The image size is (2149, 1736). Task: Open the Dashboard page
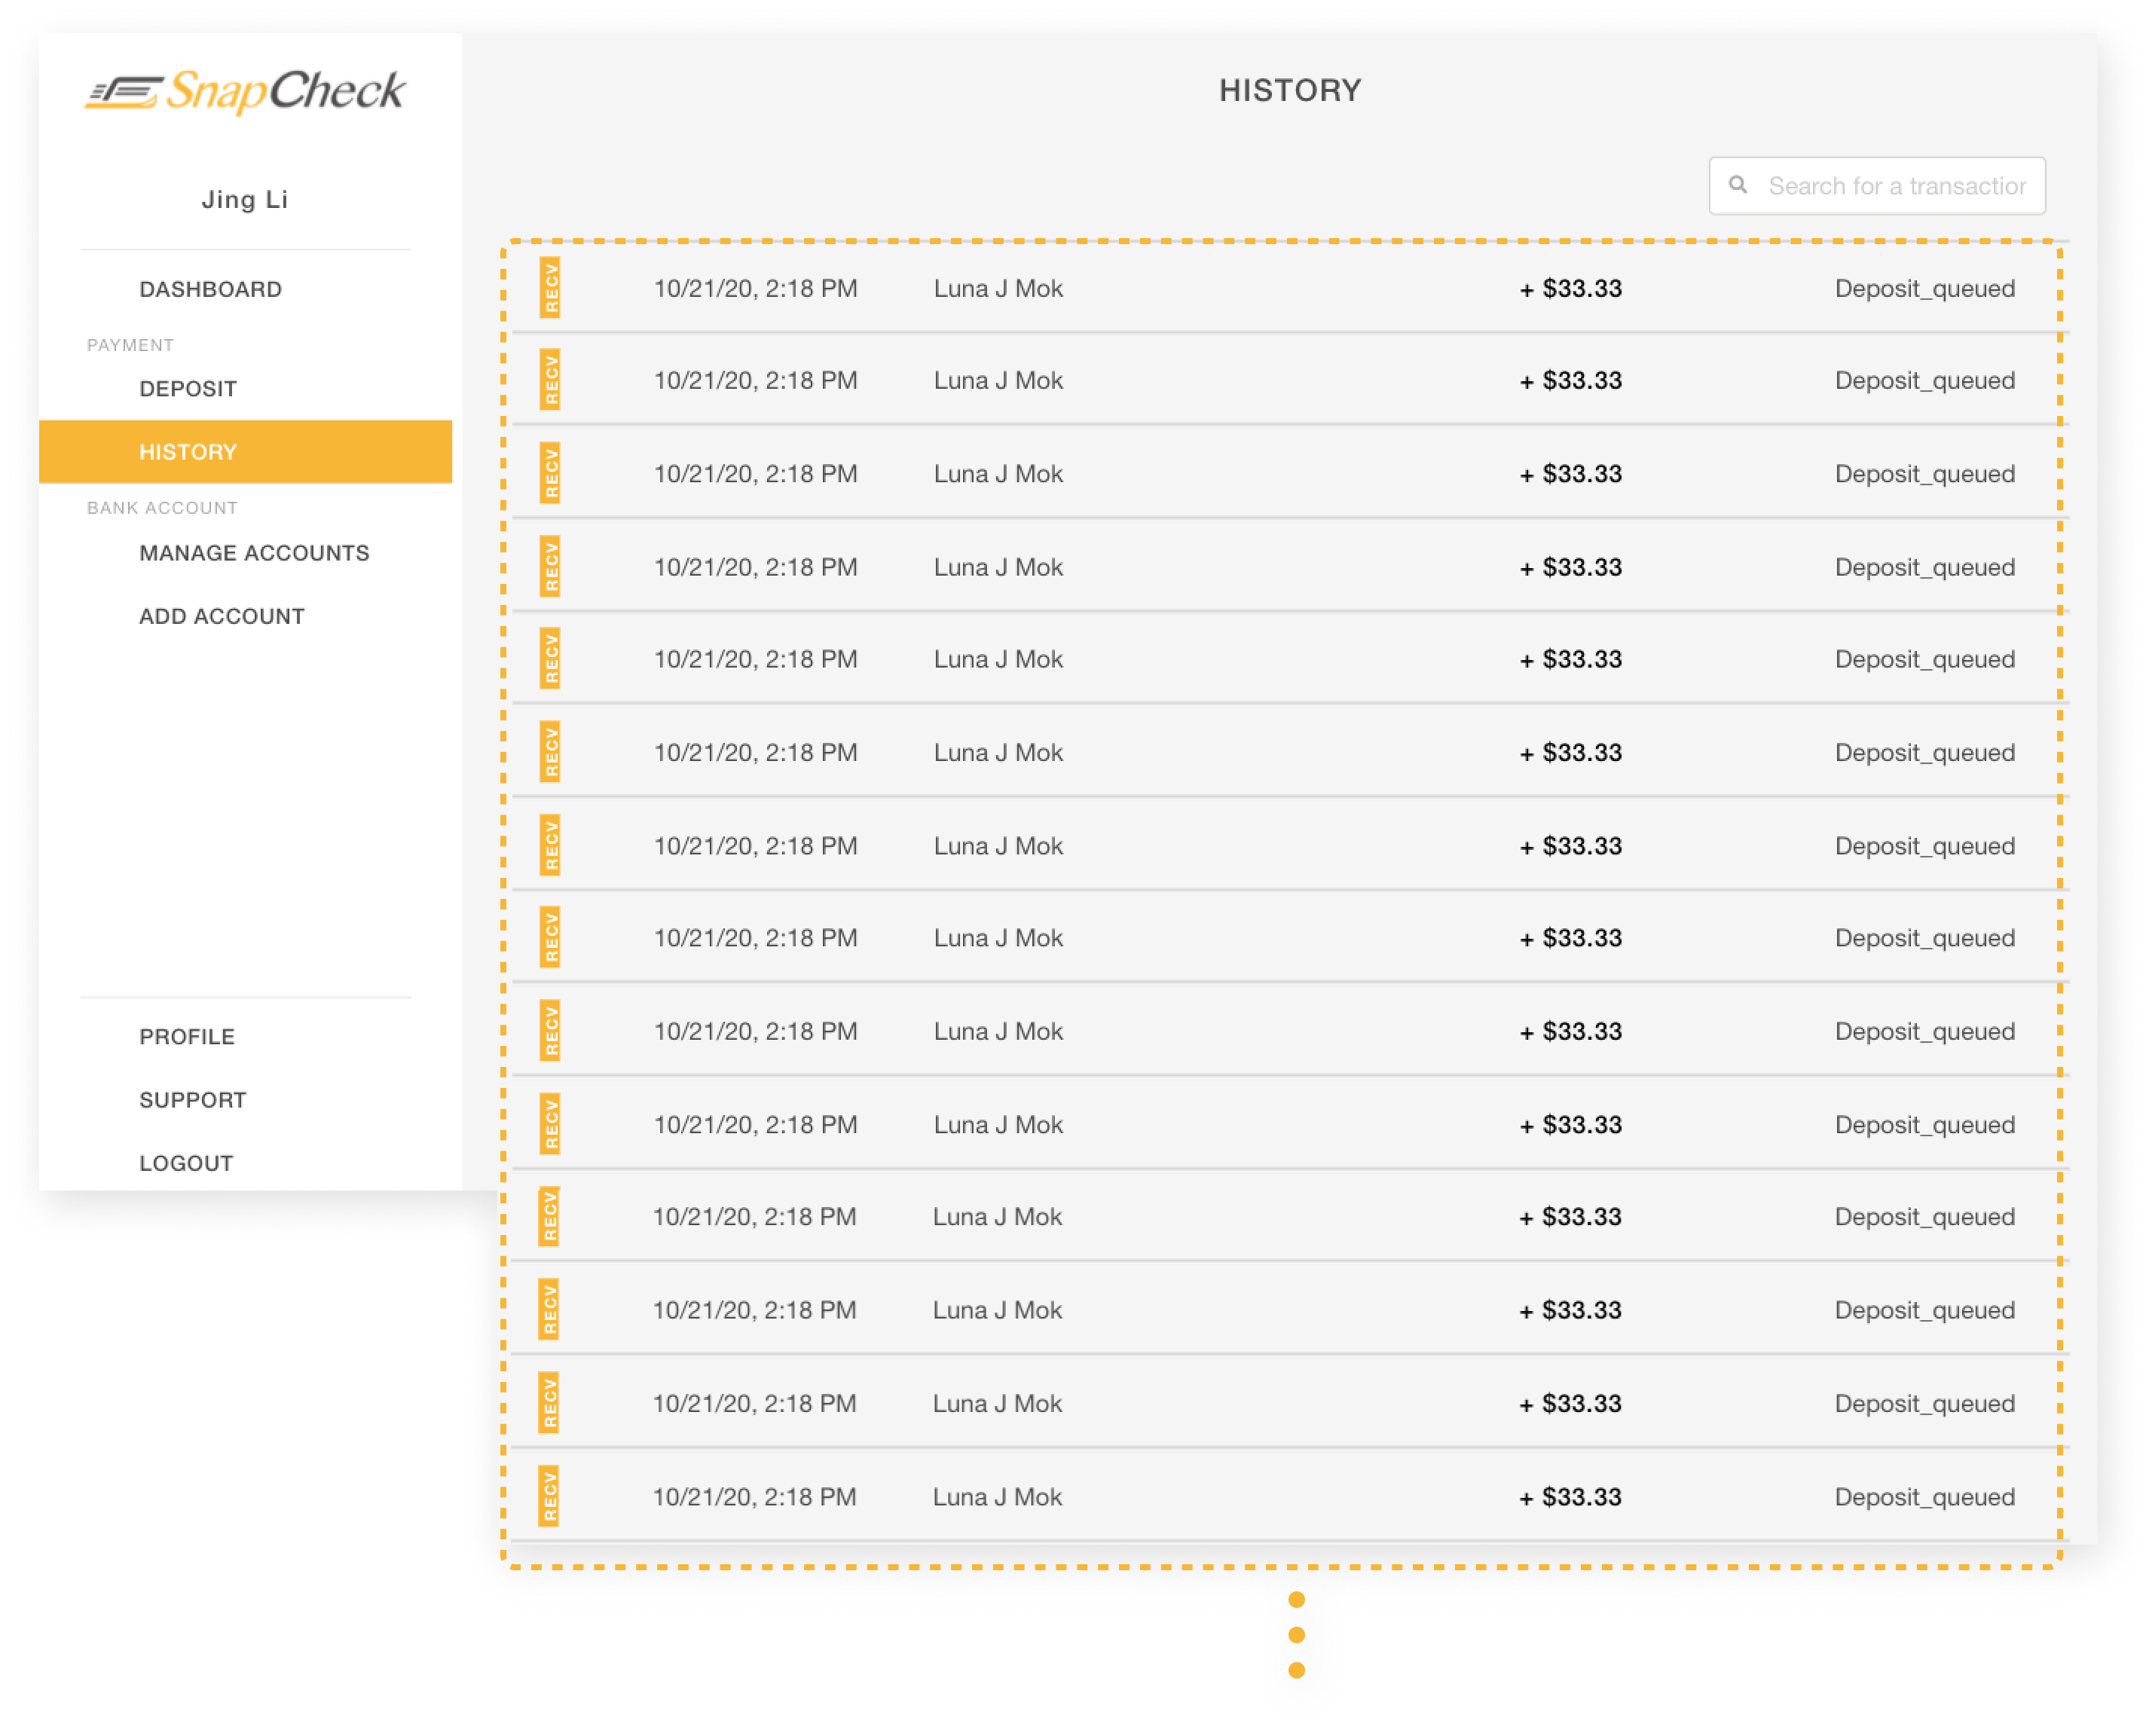(x=210, y=289)
